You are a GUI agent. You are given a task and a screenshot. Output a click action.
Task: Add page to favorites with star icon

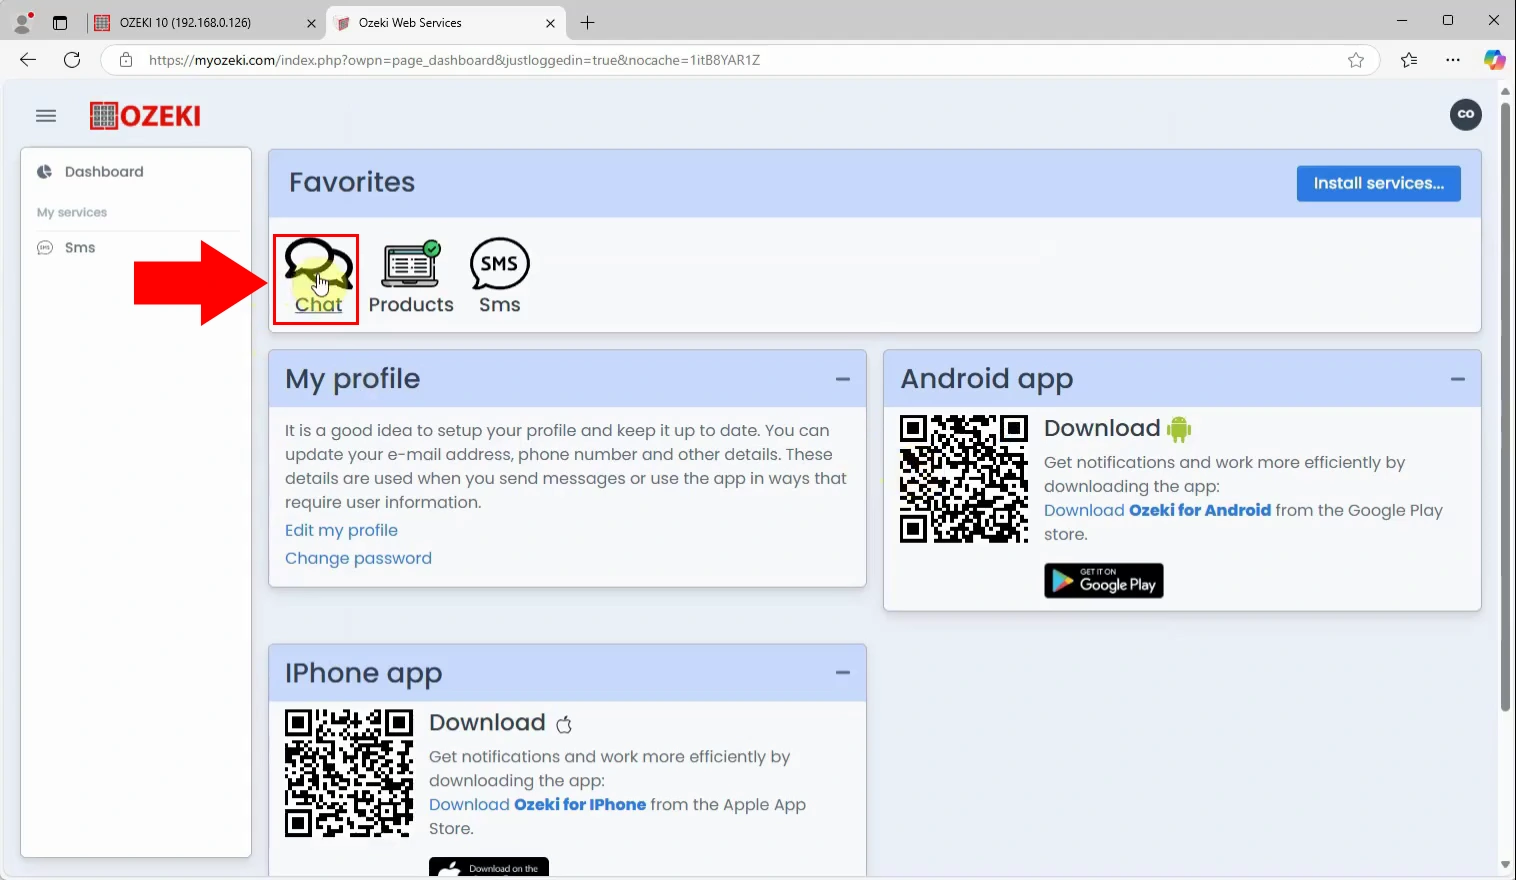coord(1356,60)
